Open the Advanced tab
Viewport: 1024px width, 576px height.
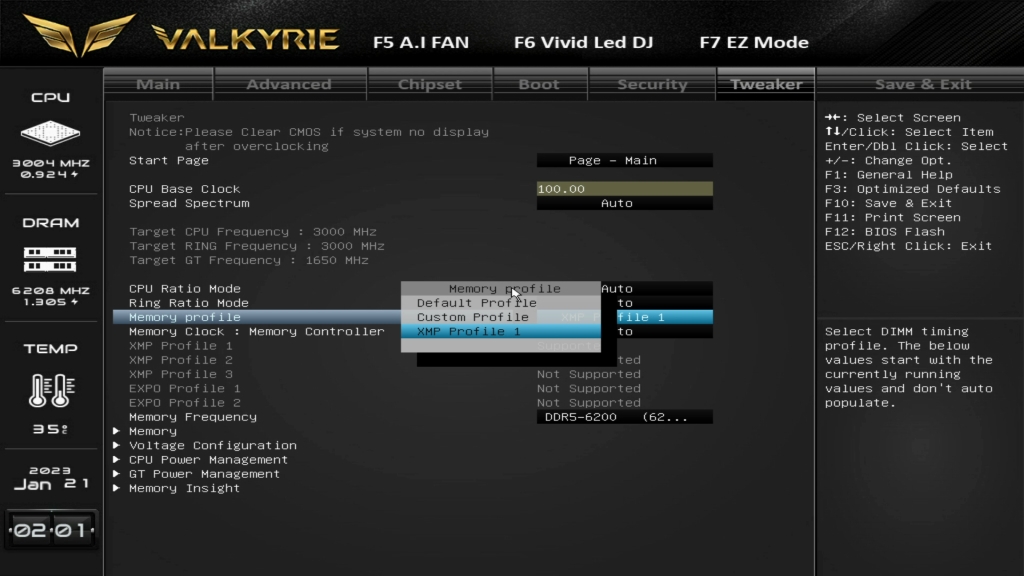[x=289, y=84]
